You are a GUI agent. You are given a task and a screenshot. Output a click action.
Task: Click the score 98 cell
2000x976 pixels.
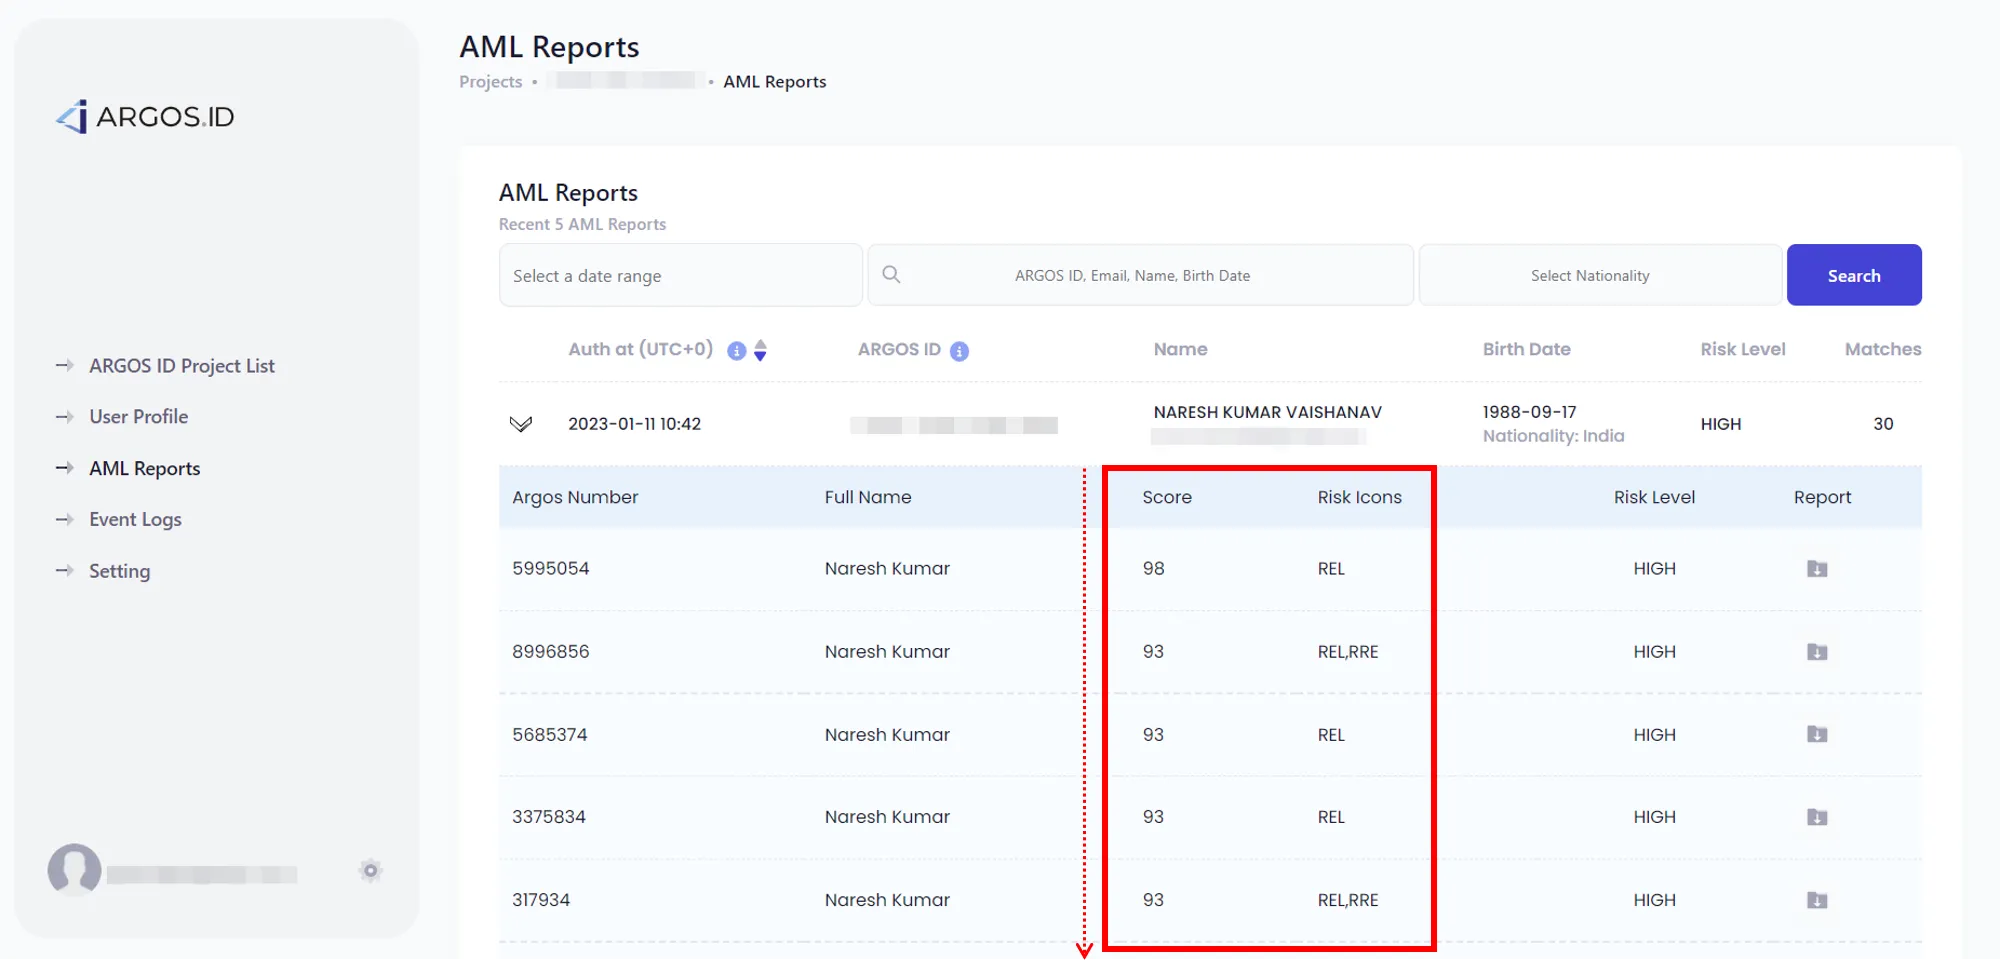click(x=1153, y=568)
